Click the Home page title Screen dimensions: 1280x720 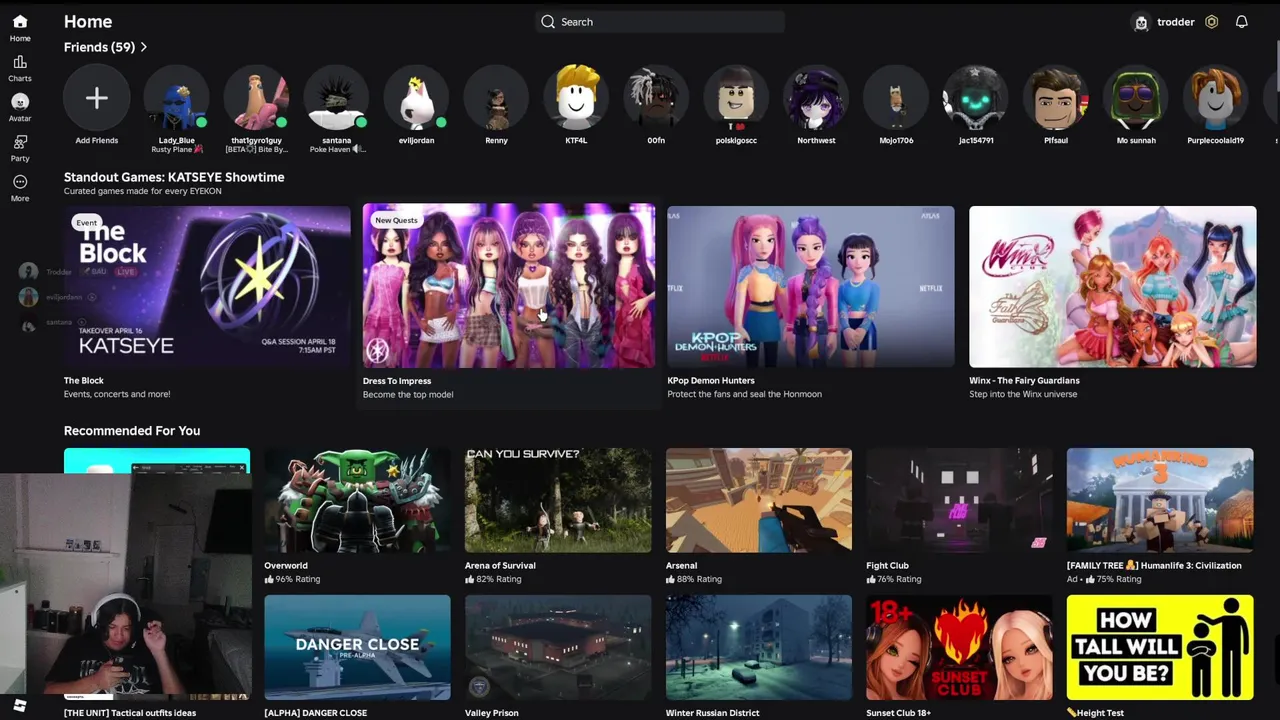pos(88,22)
